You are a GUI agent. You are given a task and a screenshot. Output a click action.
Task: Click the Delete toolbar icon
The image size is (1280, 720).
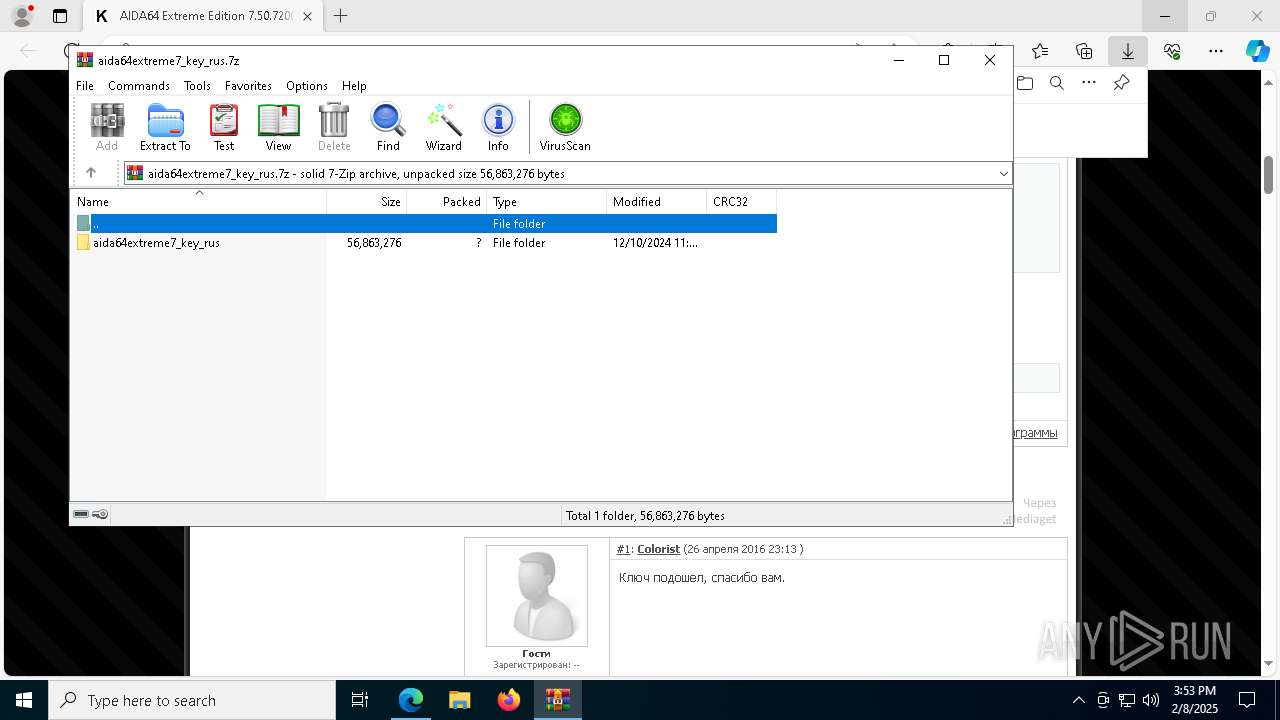[x=334, y=127]
